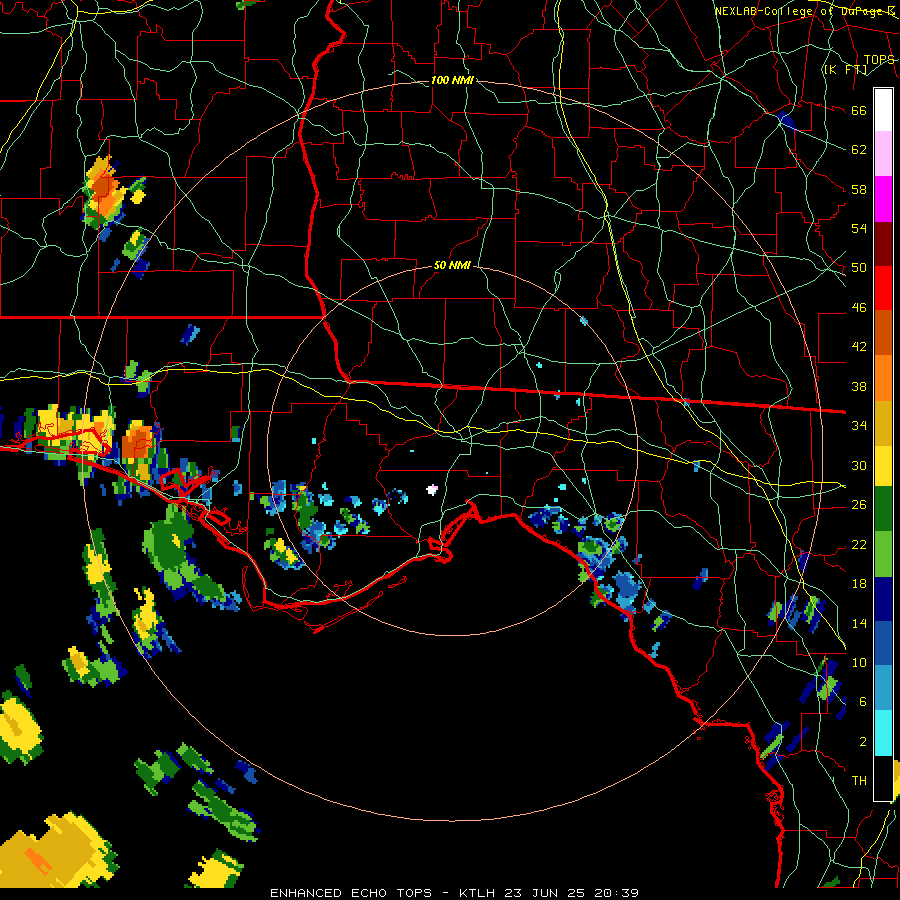Click the TH threshold legend label
900x900 pixels.
coord(859,781)
